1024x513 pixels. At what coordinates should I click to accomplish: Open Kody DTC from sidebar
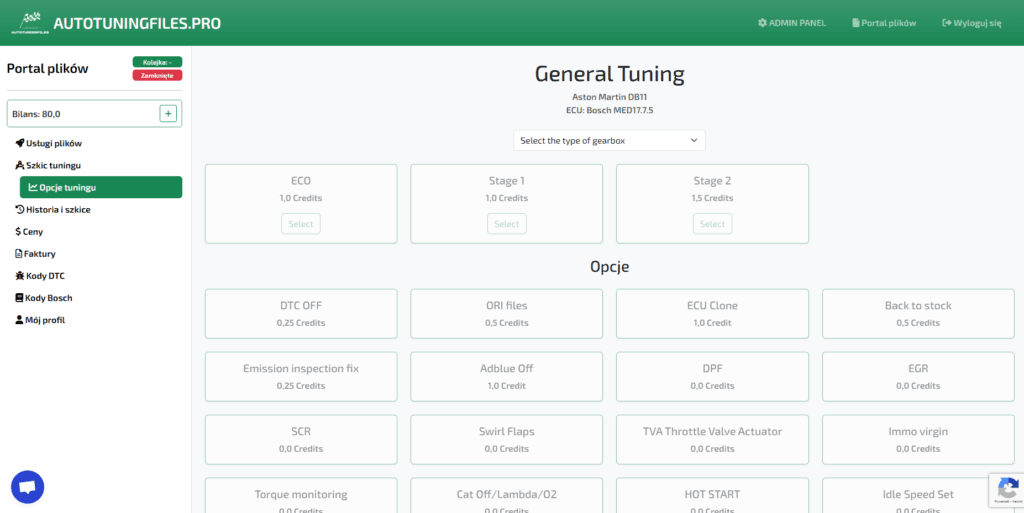point(45,276)
